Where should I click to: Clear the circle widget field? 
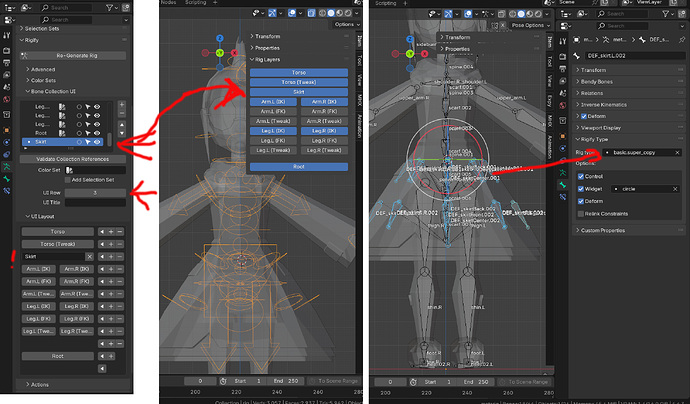[x=675, y=189]
